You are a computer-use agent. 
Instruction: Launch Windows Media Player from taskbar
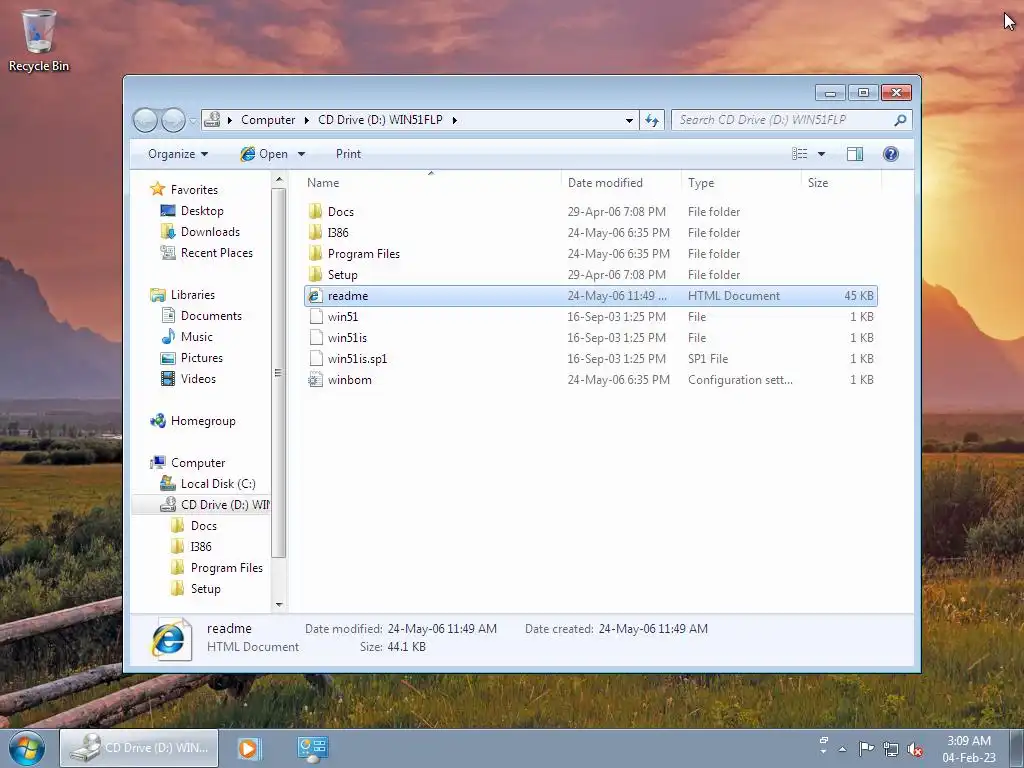[x=248, y=748]
